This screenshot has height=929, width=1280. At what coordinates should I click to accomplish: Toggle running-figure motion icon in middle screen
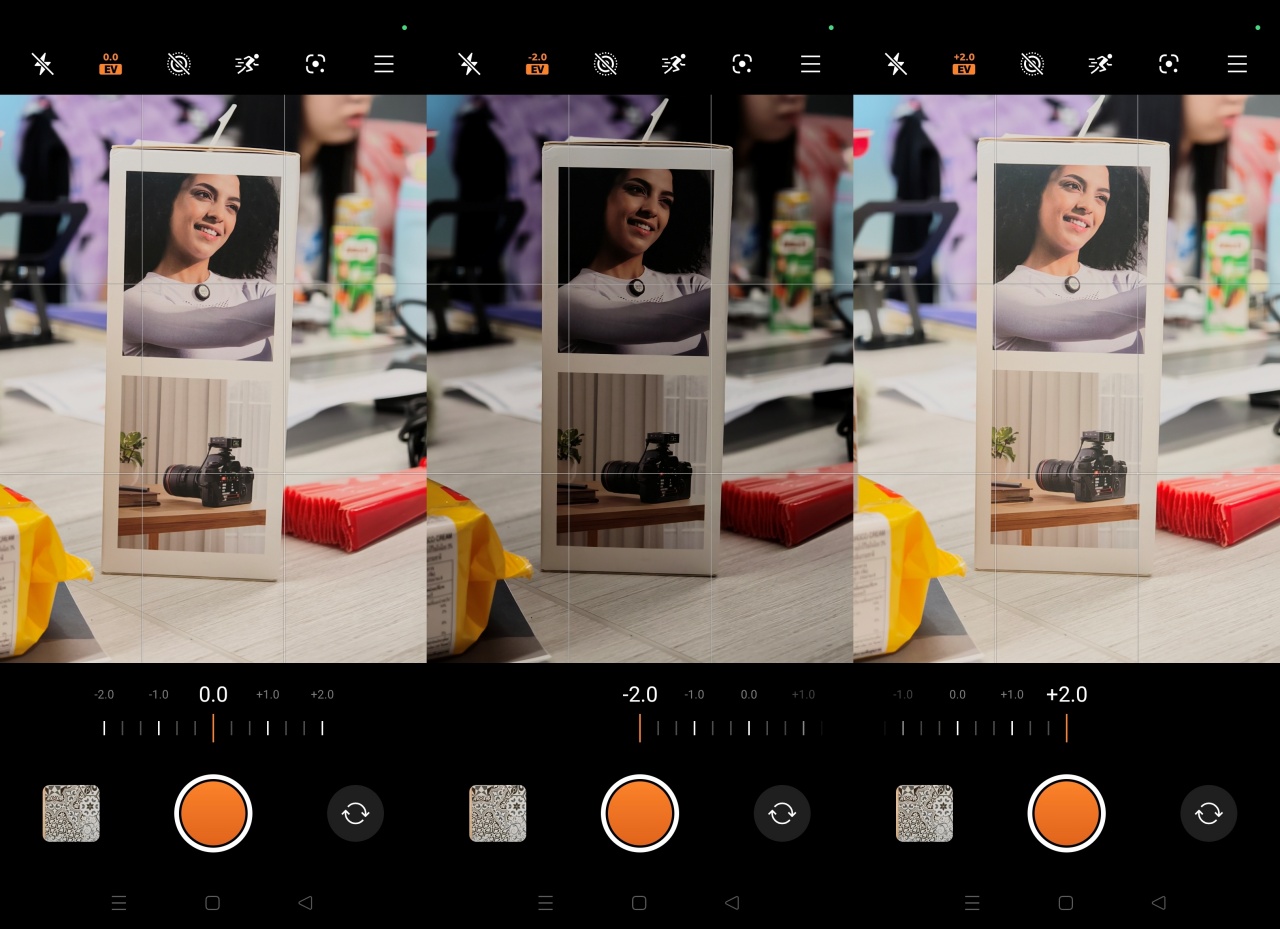click(x=673, y=64)
